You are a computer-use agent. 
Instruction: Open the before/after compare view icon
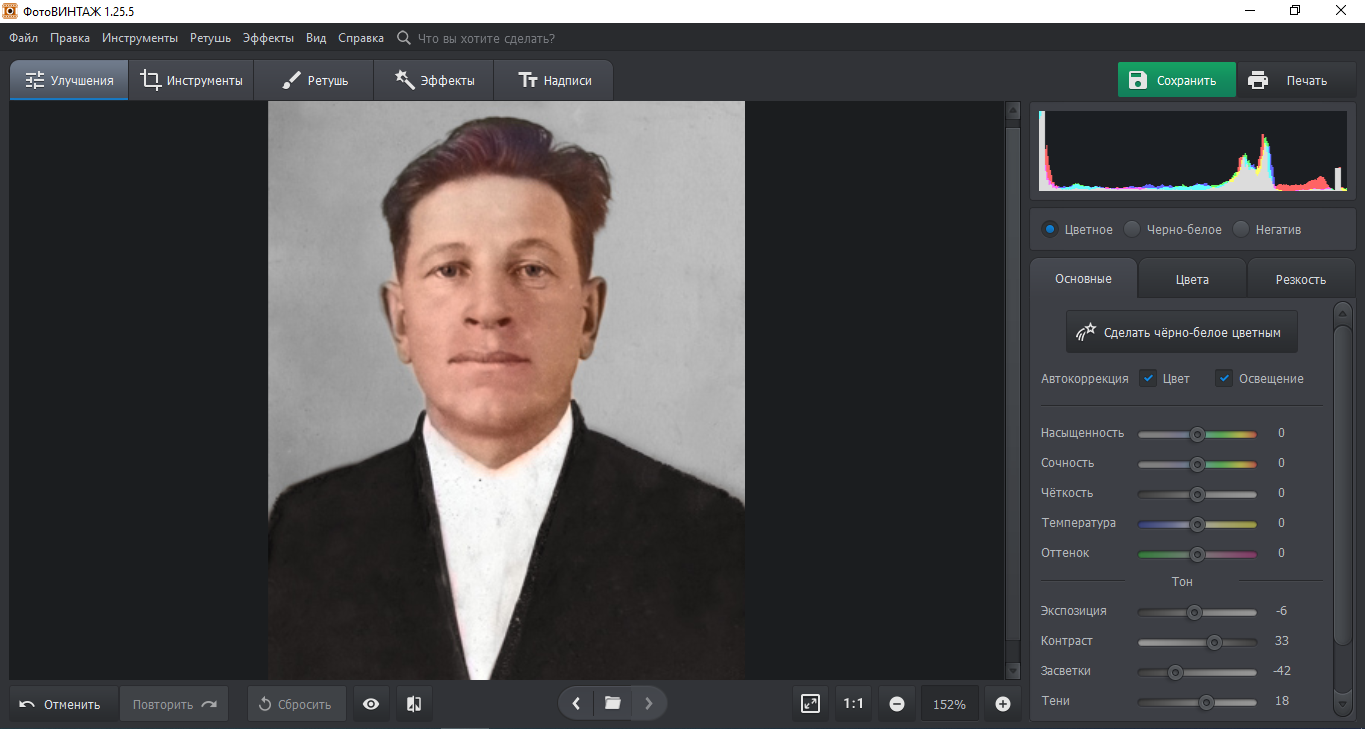(x=414, y=704)
